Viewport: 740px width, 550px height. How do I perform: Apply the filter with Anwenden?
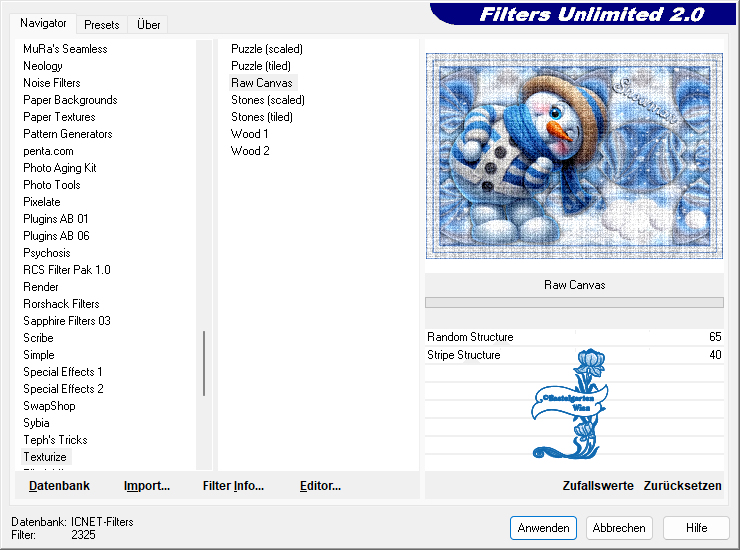pyautogui.click(x=543, y=527)
